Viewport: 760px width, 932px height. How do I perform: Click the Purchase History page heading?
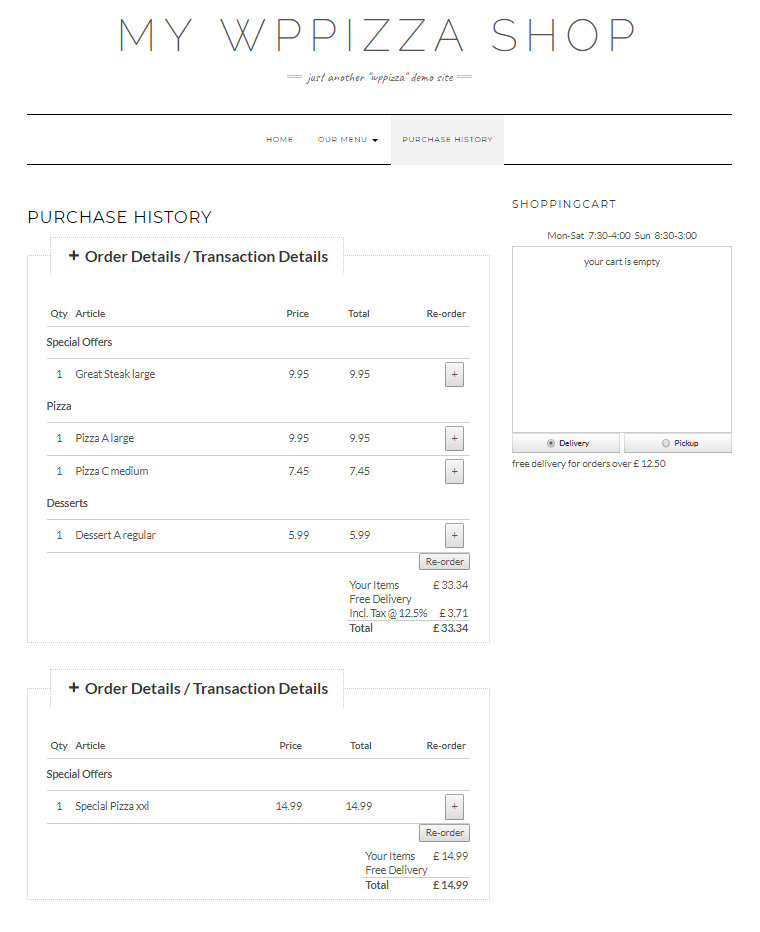(x=119, y=218)
